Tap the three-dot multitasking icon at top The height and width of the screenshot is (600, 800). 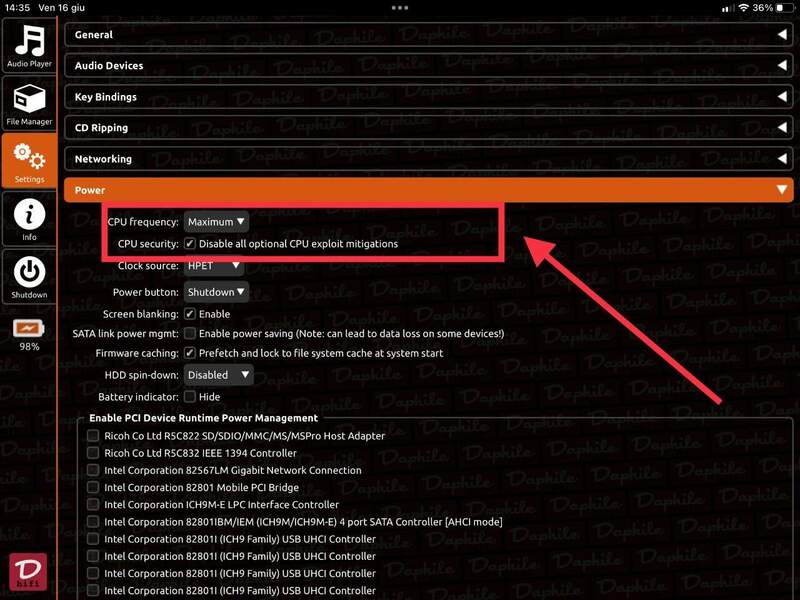pos(400,7)
